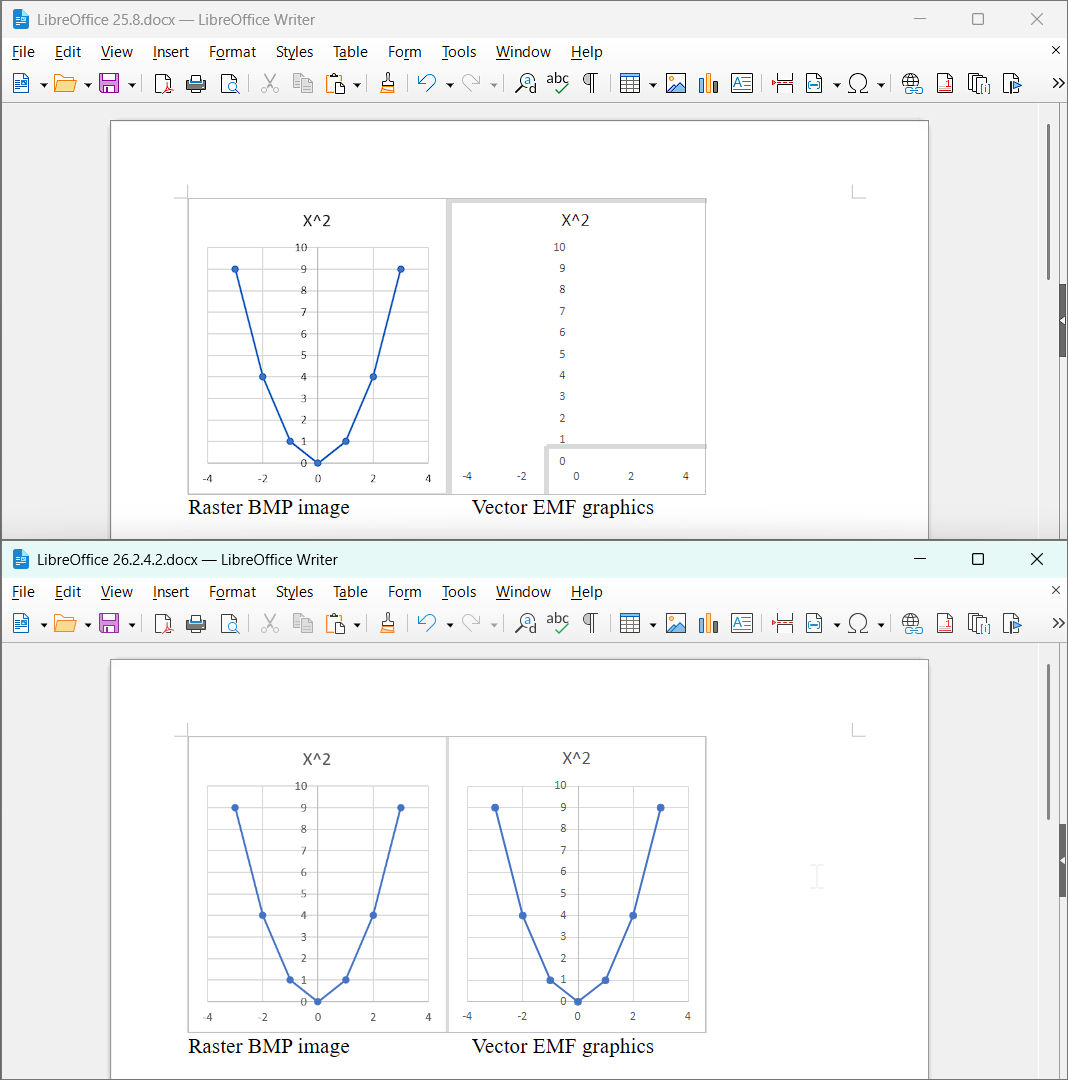This screenshot has height=1080, width=1068.
Task: Insert hyperlink in the 25.8.docx window
Action: click(912, 84)
